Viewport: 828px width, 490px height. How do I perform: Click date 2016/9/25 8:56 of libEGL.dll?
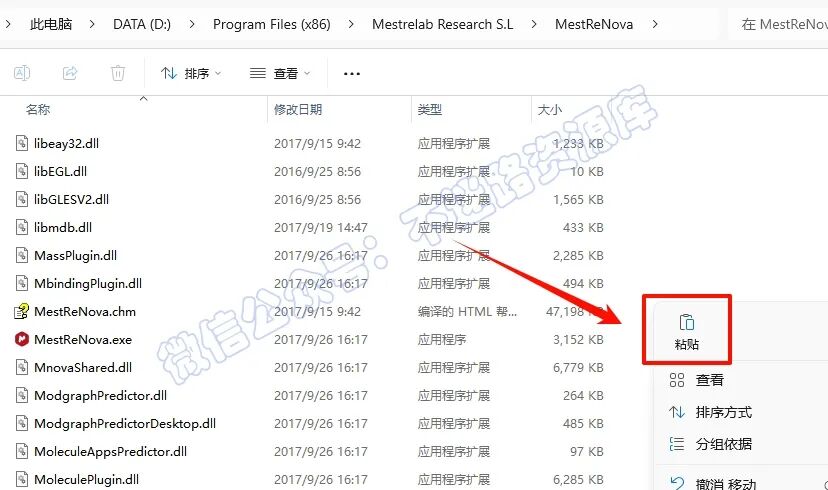click(x=317, y=172)
